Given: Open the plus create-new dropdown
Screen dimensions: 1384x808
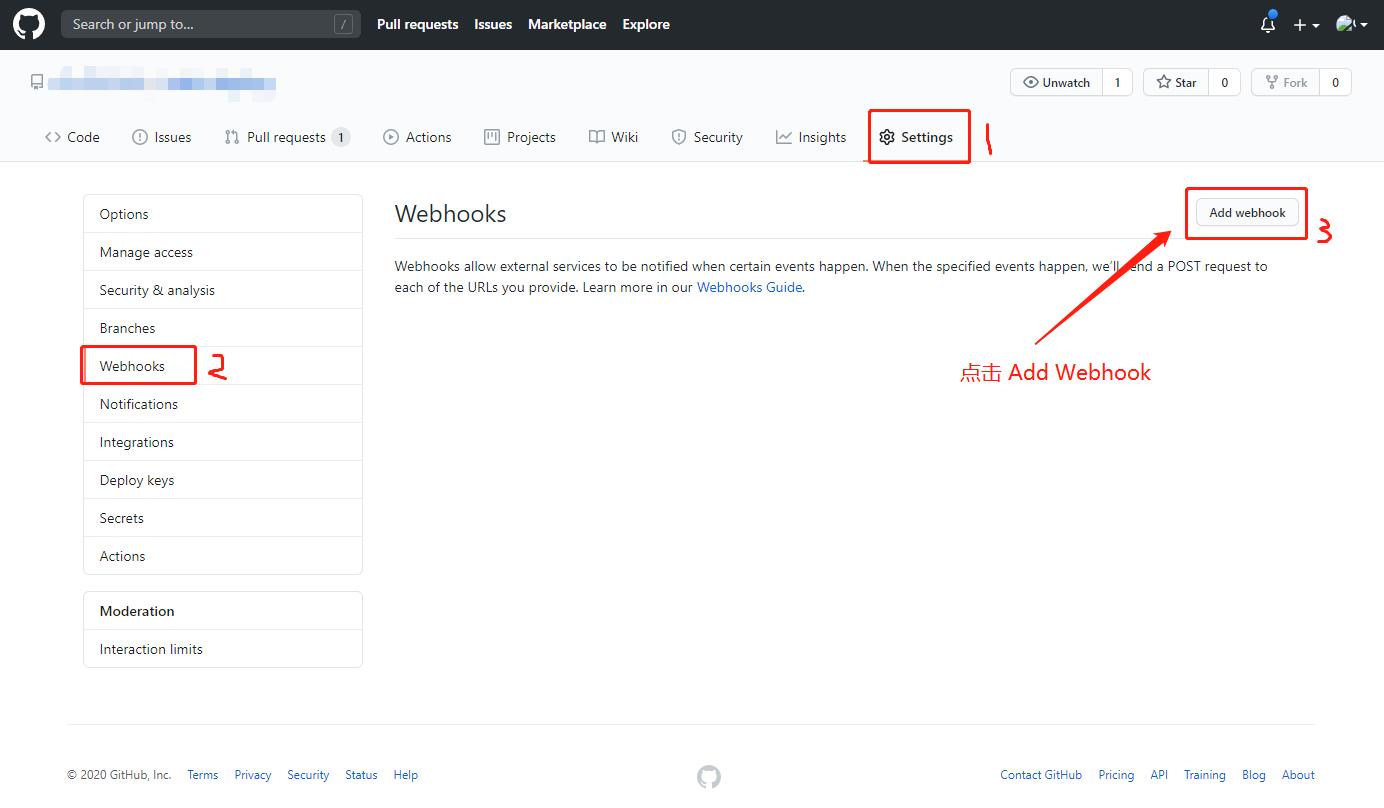Looking at the screenshot, I should point(1306,25).
